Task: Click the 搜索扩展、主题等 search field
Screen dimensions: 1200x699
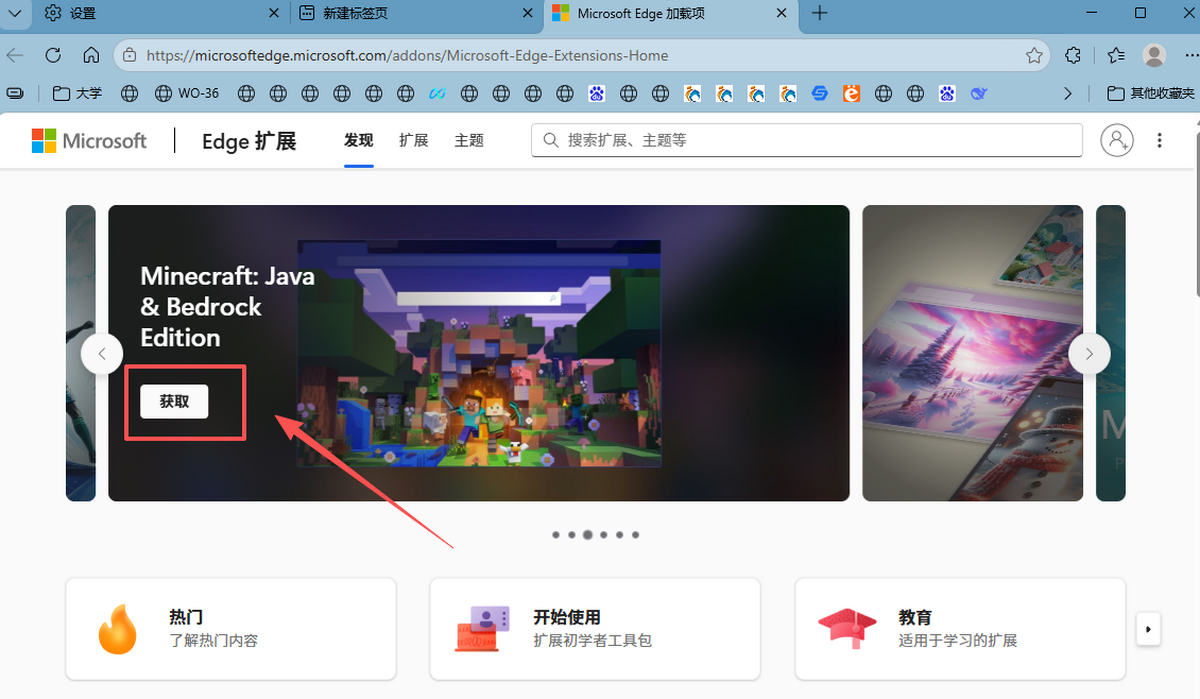Action: (807, 140)
